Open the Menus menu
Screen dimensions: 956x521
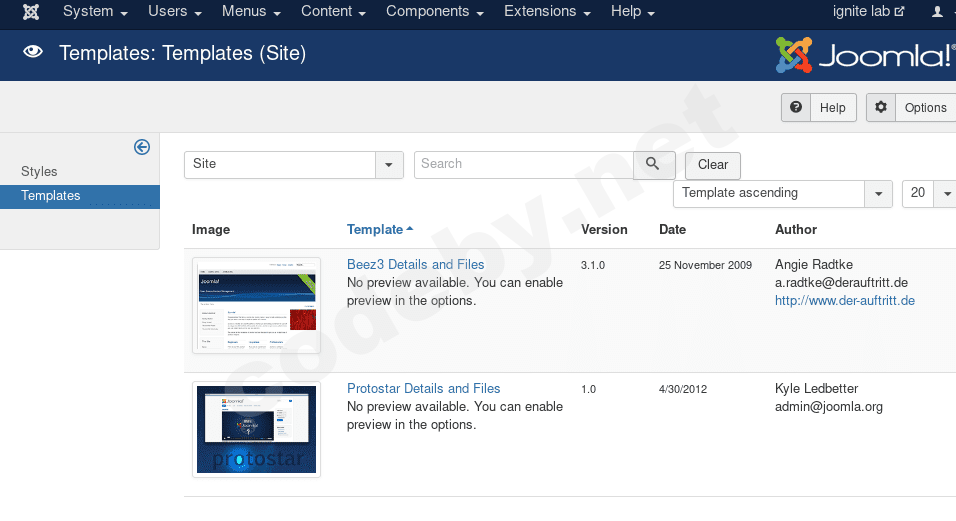pyautogui.click(x=251, y=12)
